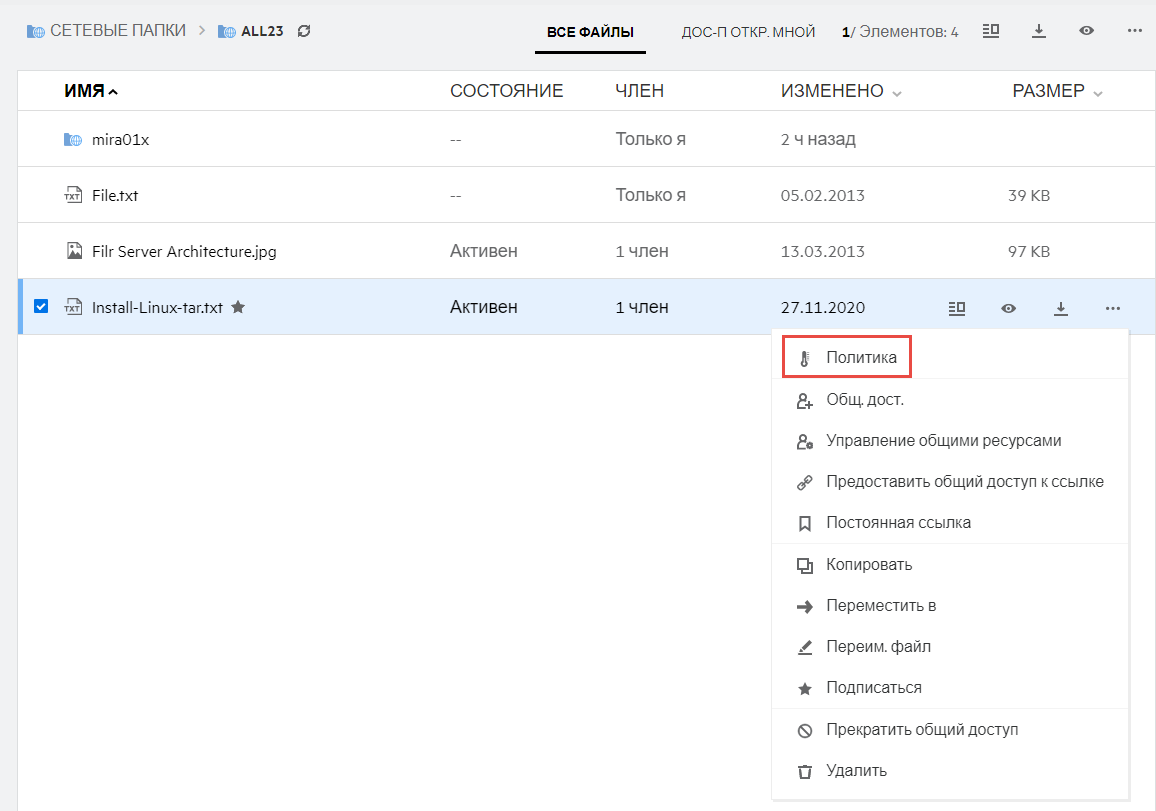Open the more options menu in top toolbar

(x=1135, y=31)
